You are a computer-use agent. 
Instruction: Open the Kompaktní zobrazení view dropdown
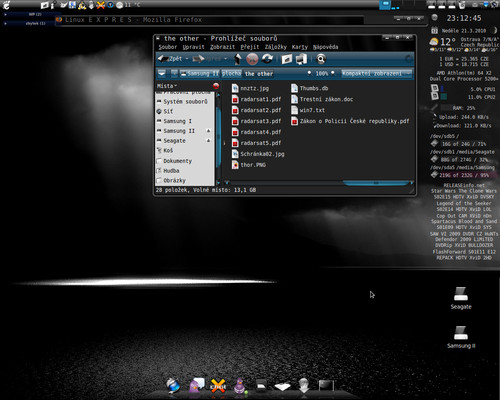(x=377, y=73)
